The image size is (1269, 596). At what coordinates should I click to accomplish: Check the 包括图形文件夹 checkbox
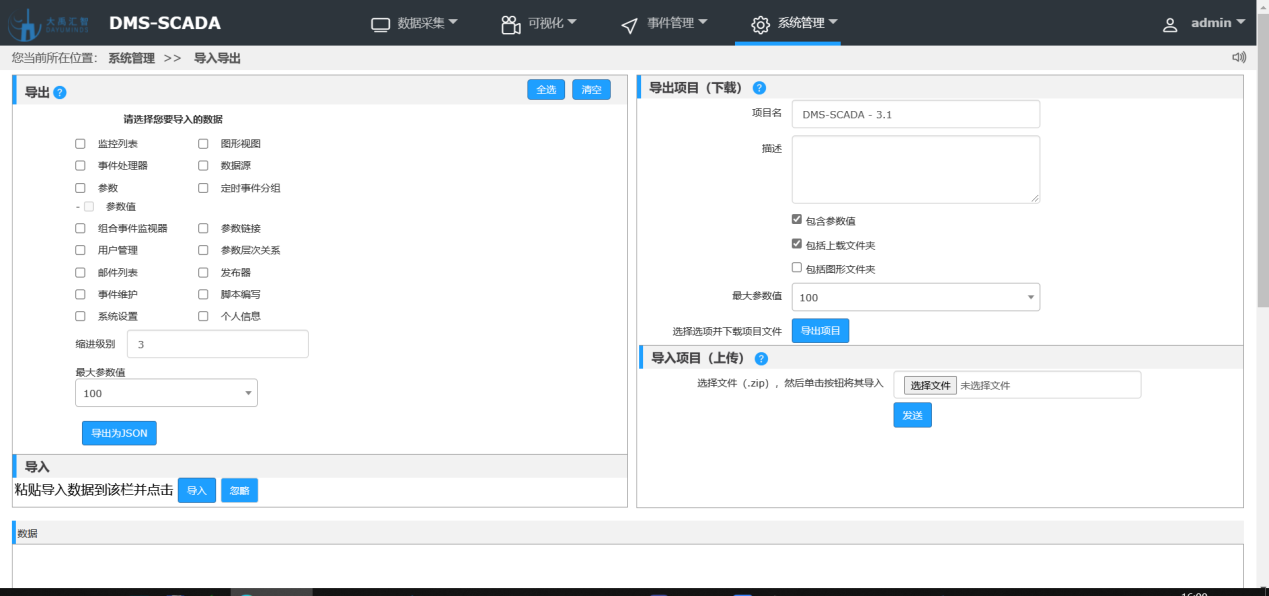pyautogui.click(x=797, y=267)
